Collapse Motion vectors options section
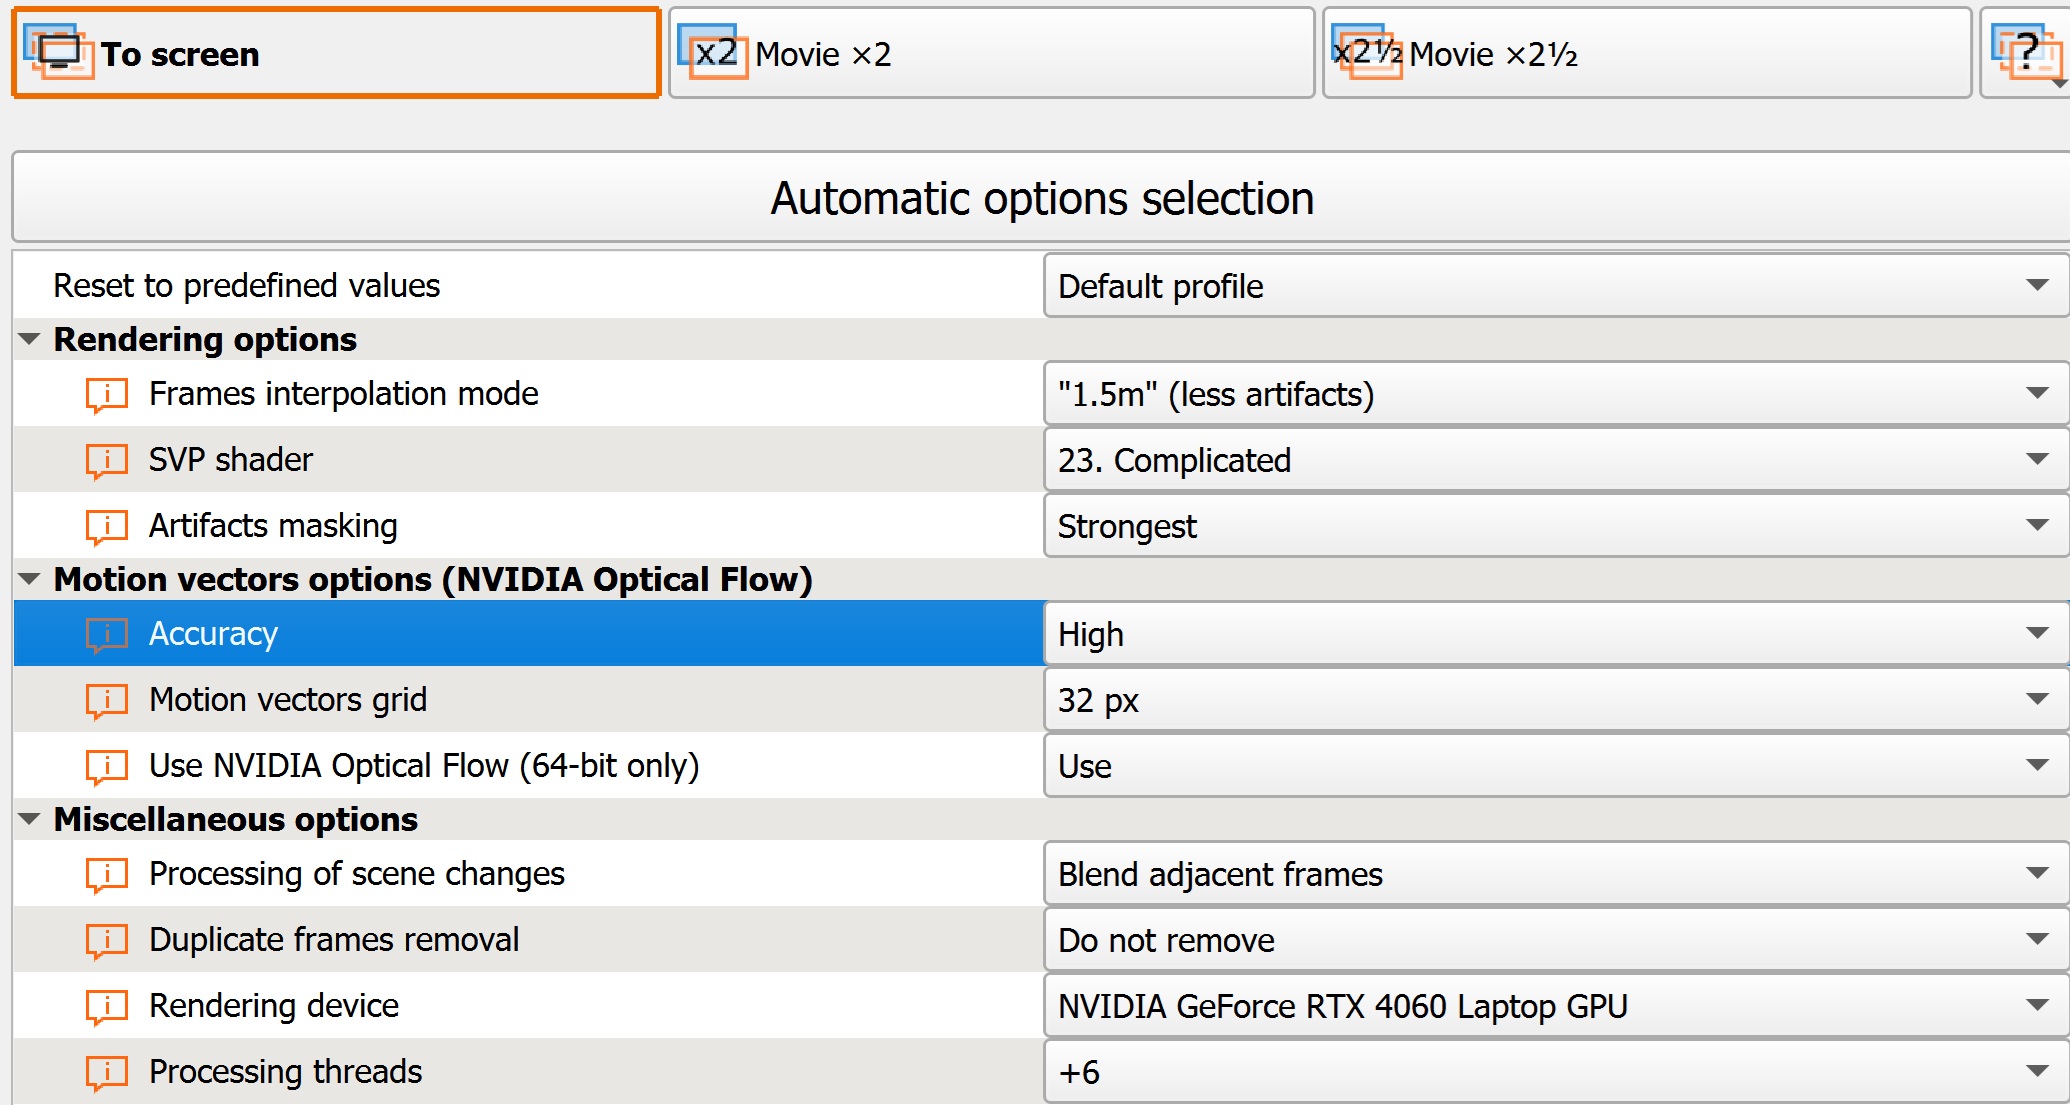The width and height of the screenshot is (2070, 1105). [29, 580]
